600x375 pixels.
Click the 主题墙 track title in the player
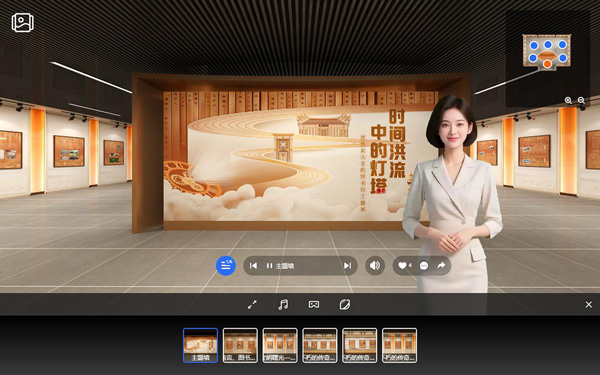285,266
